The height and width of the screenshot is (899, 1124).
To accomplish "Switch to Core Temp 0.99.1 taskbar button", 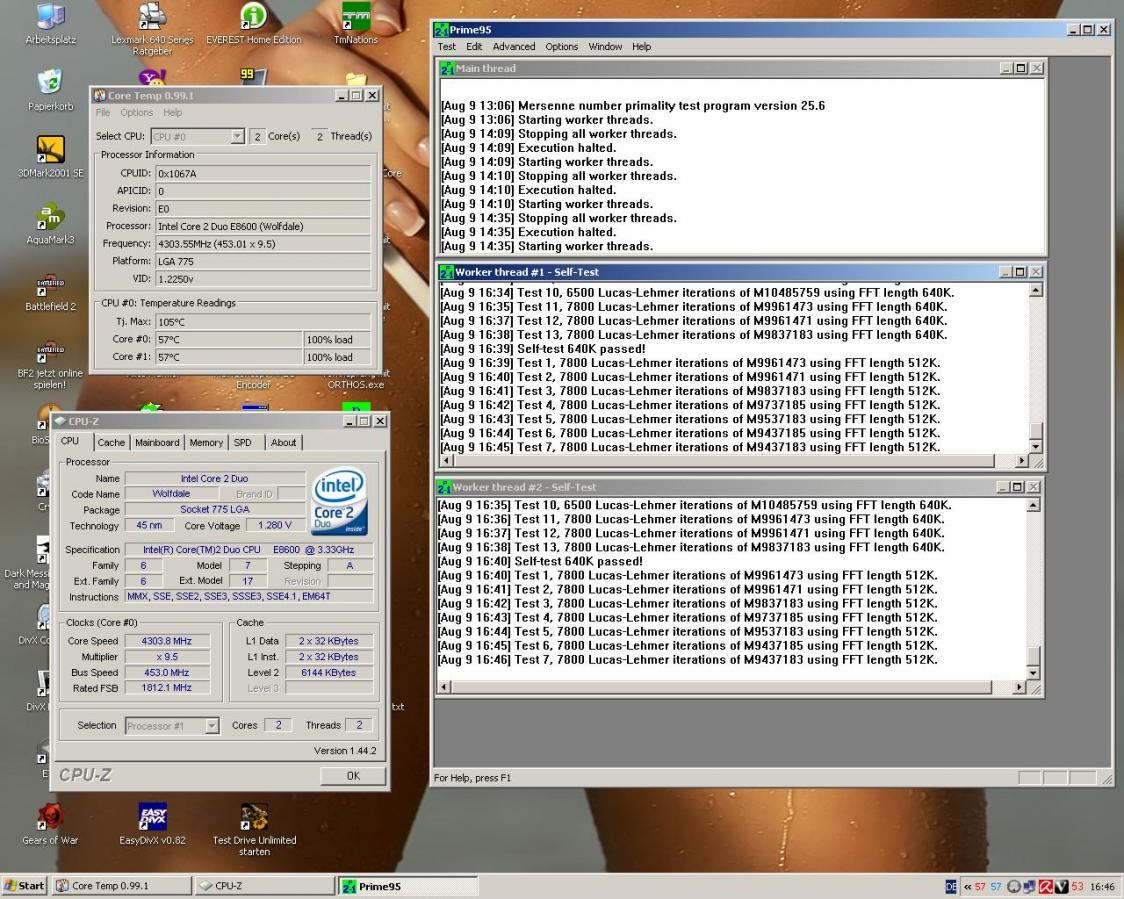I will (122, 887).
